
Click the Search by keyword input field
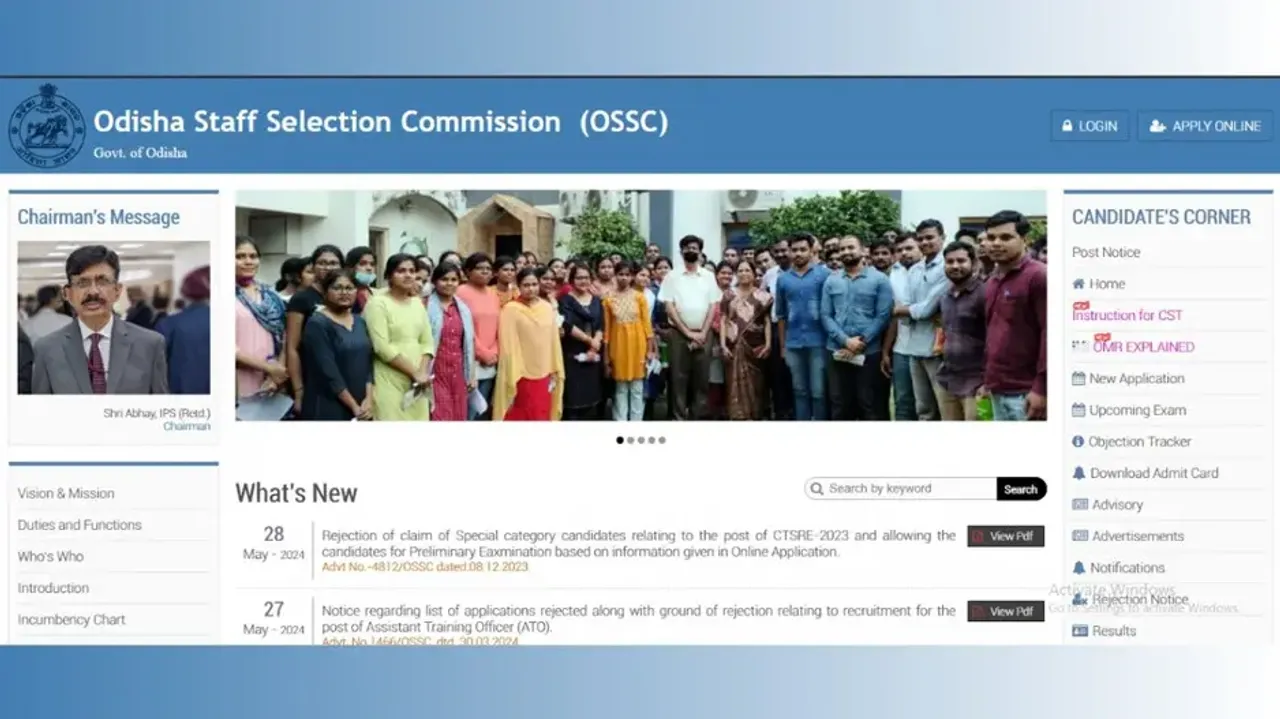(x=900, y=488)
